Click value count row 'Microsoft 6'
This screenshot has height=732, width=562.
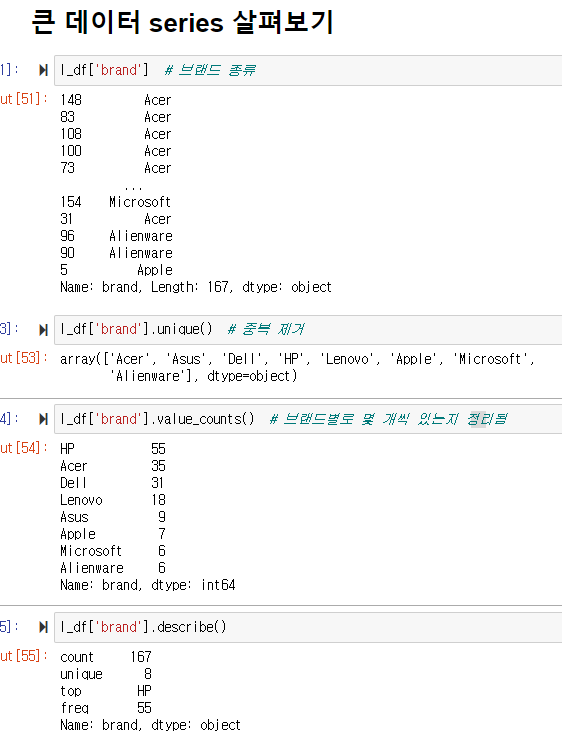[113, 551]
